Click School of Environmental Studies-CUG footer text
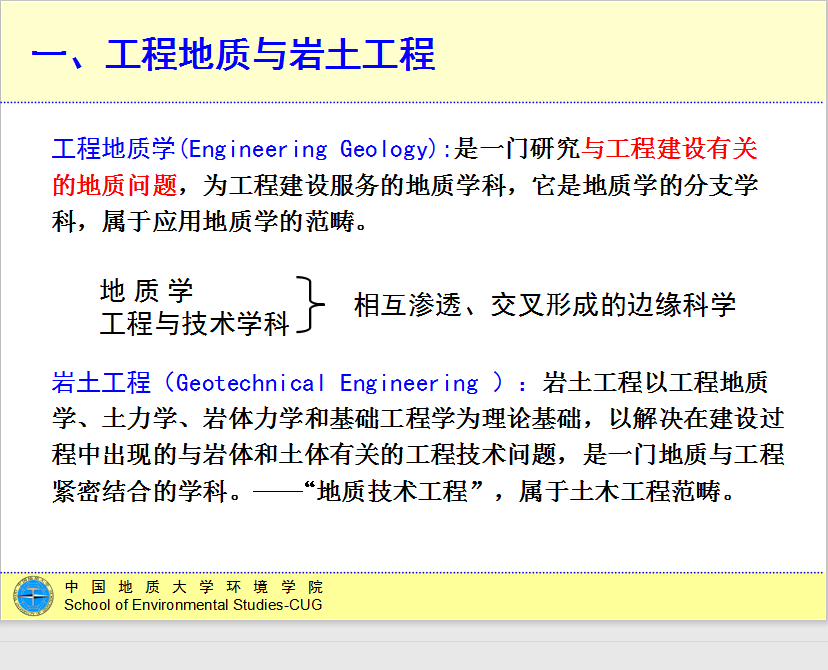The image size is (828, 670). 193,604
